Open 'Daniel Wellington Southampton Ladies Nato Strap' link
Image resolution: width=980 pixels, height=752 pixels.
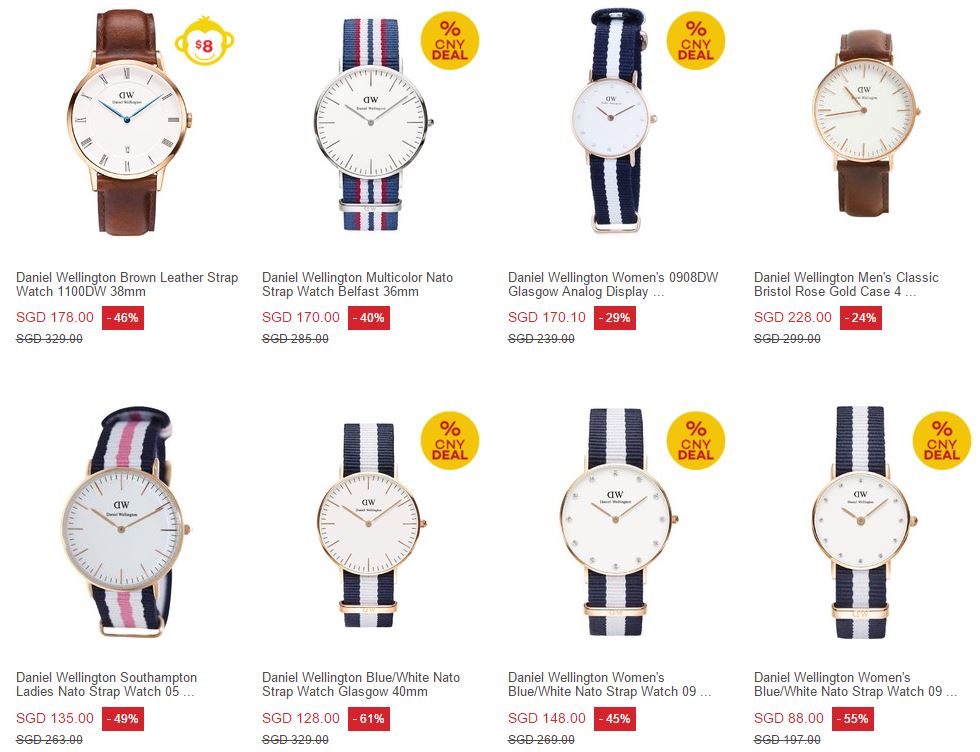(106, 684)
